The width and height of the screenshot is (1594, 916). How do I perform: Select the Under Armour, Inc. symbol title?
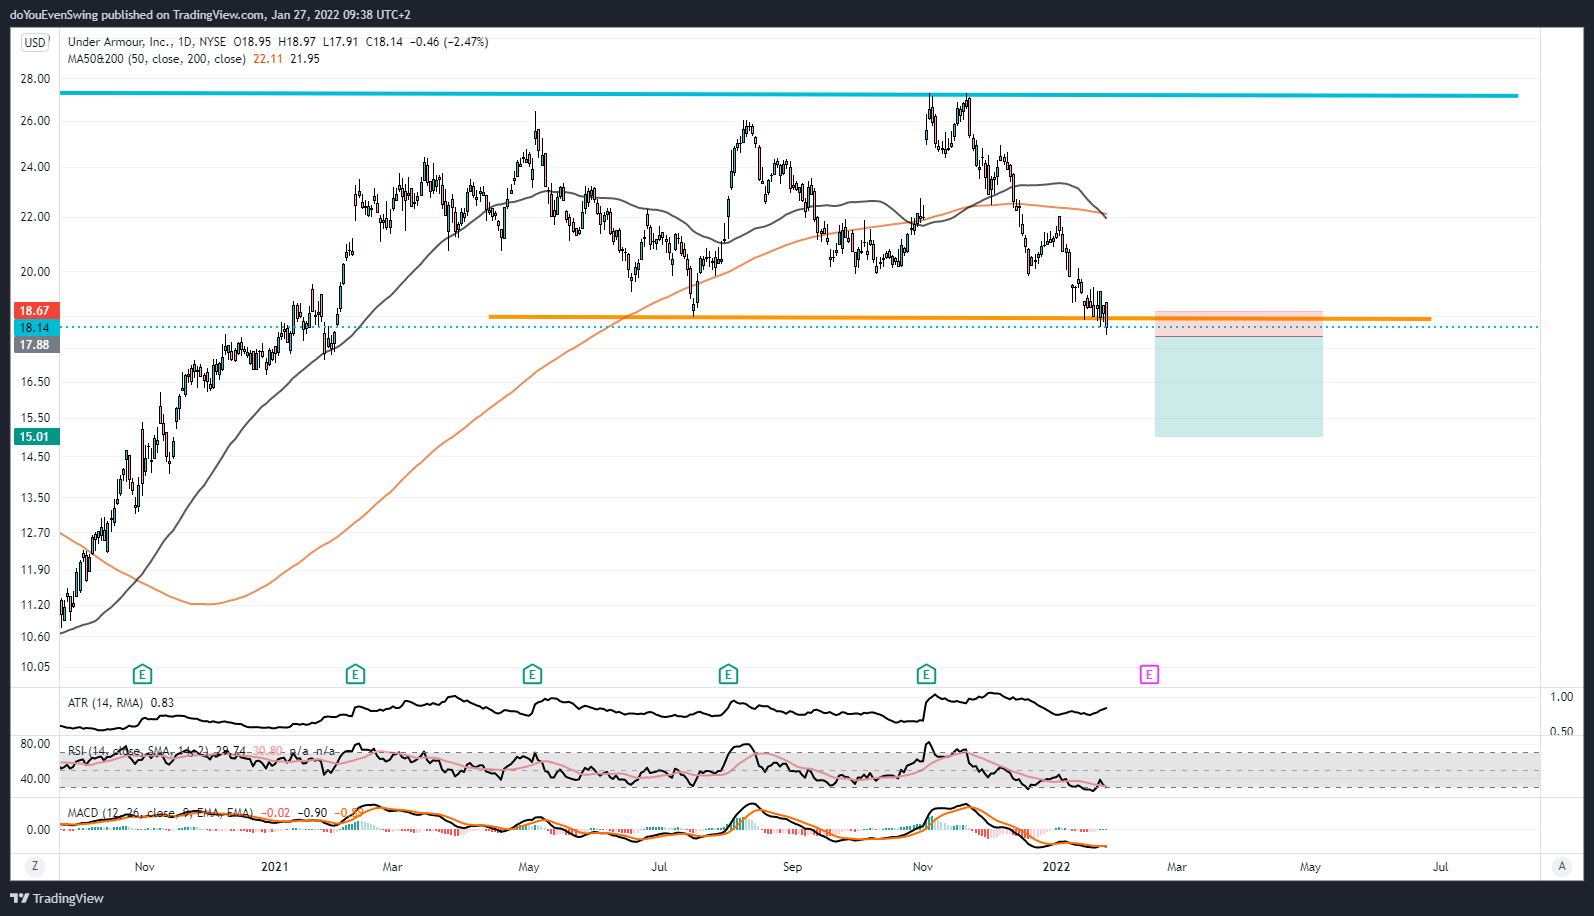[x=119, y=42]
